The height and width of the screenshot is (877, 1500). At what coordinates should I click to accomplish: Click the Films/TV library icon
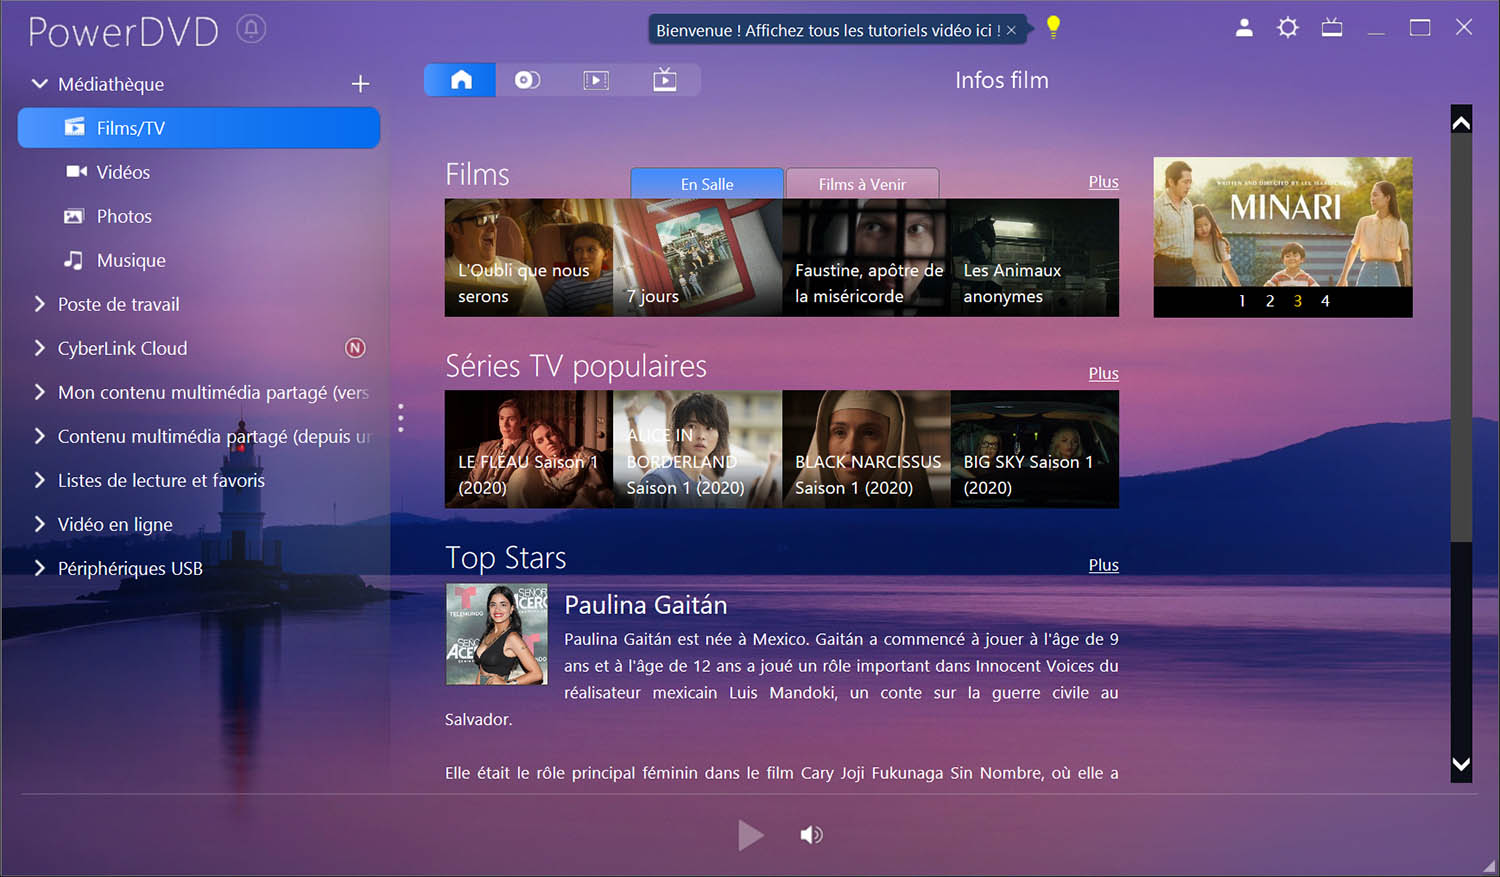(x=75, y=127)
